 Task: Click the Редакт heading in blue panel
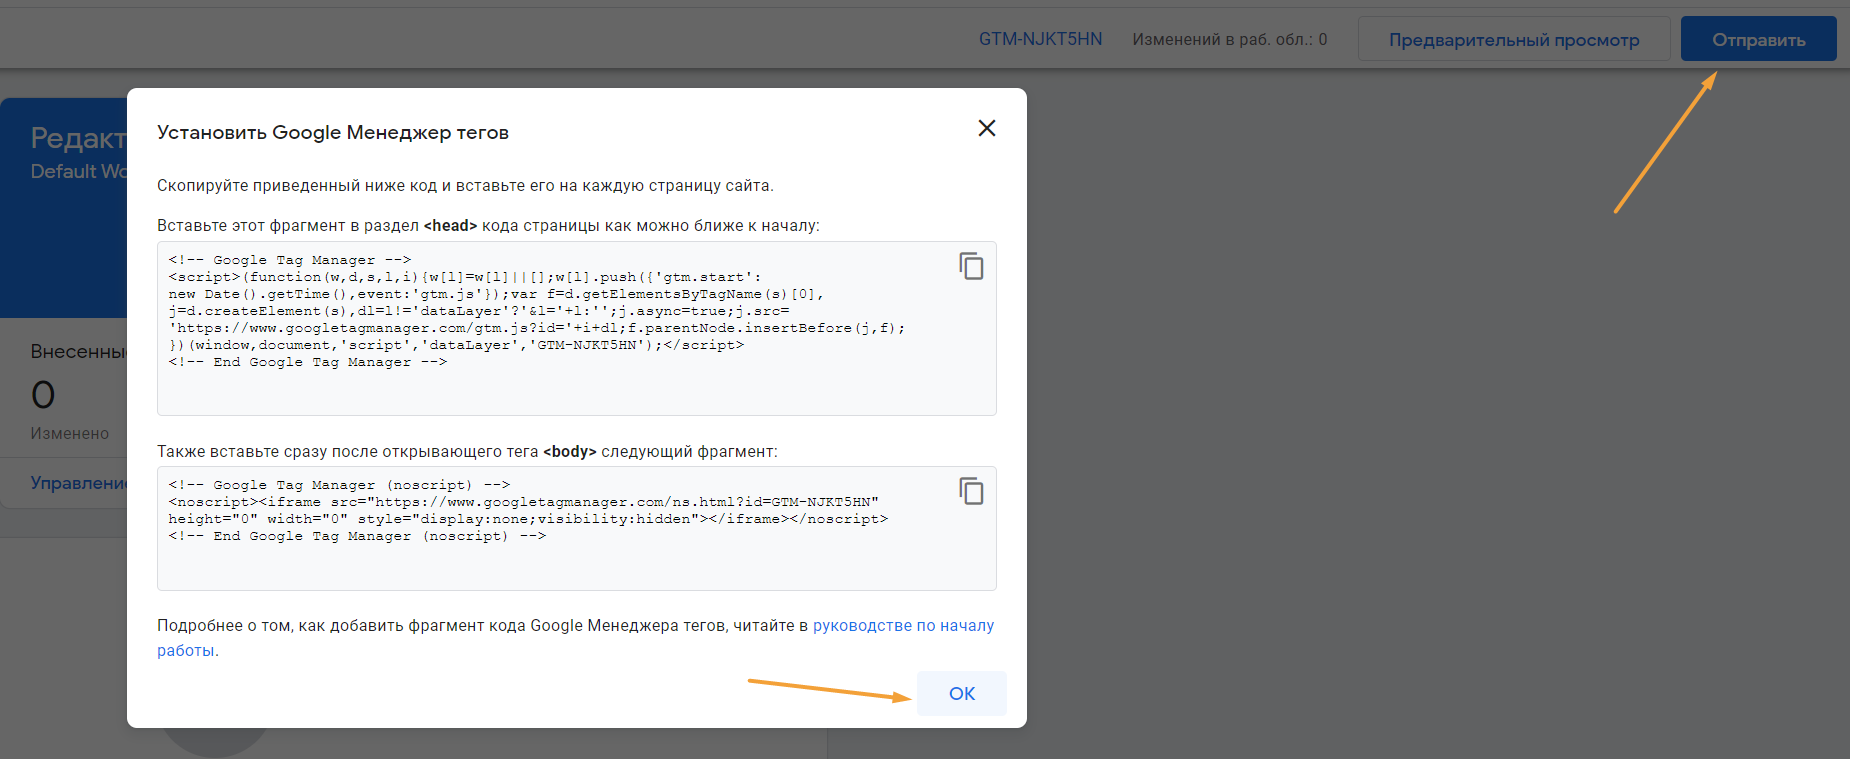78,138
